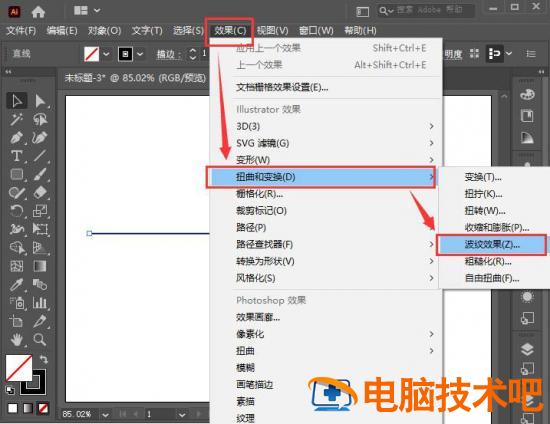Select the Line Segment tool

[40, 156]
